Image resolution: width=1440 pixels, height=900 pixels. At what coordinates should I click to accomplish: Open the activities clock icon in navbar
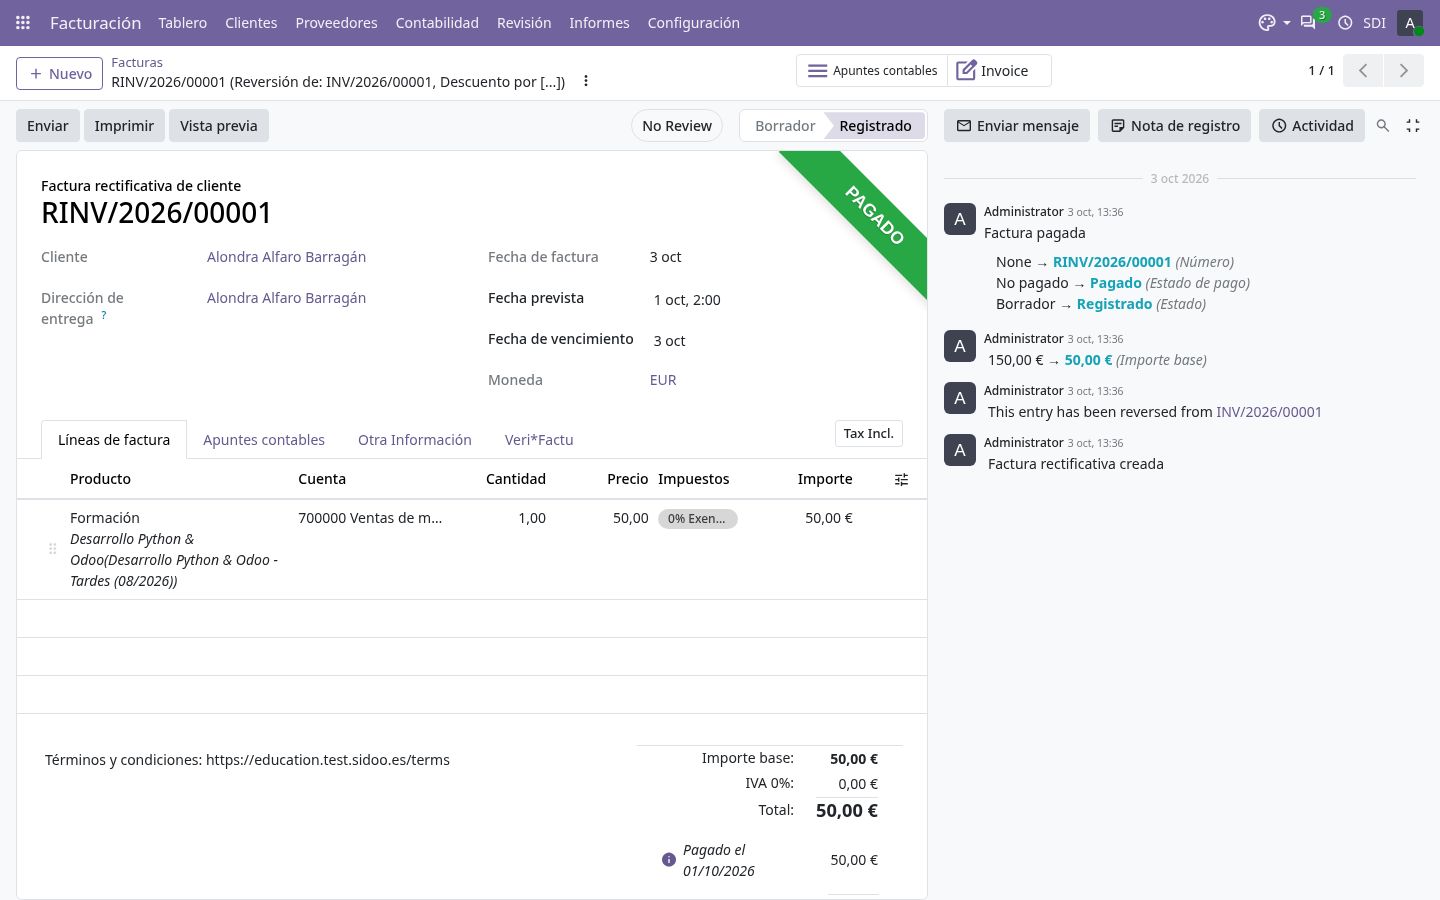point(1345,22)
